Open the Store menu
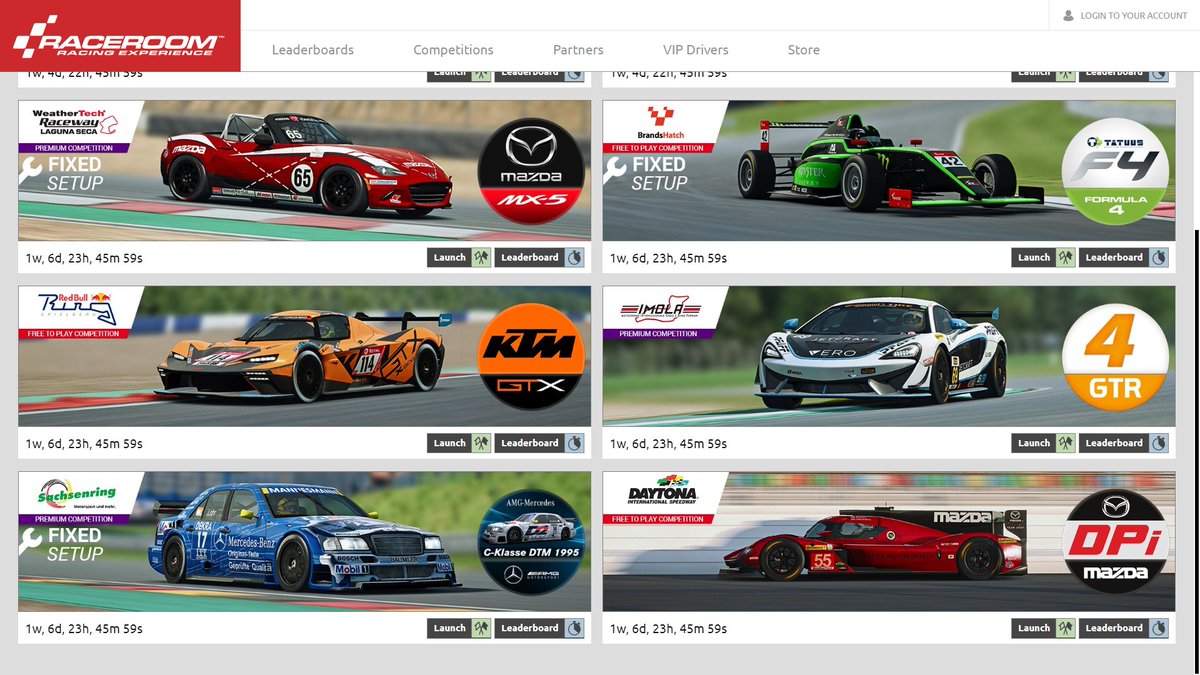 (x=803, y=49)
